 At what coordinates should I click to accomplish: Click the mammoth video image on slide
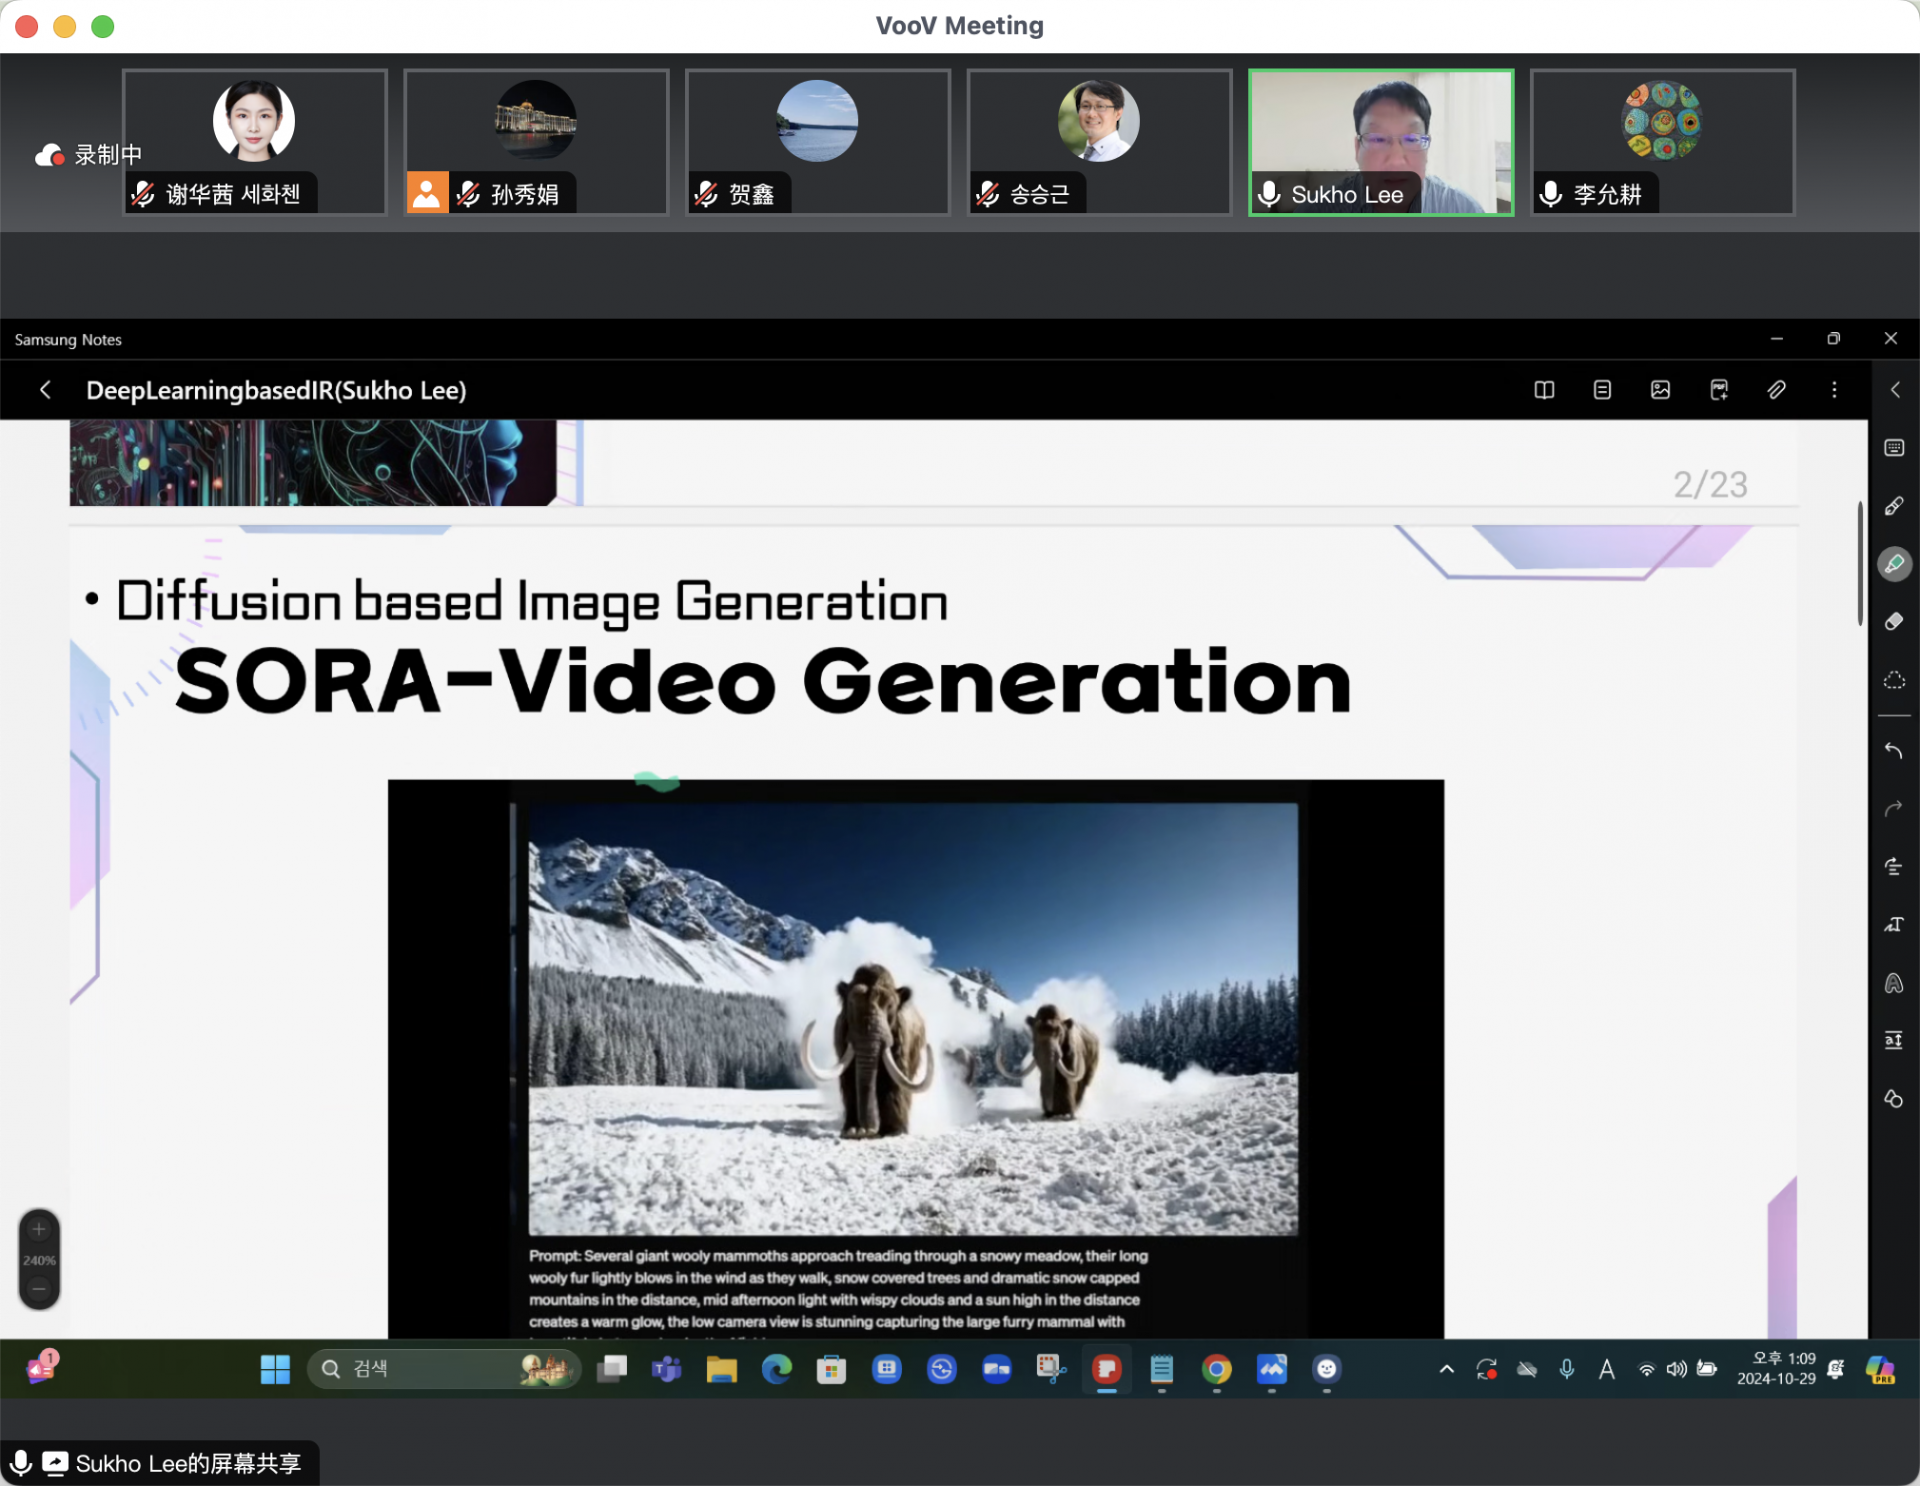pos(913,1019)
